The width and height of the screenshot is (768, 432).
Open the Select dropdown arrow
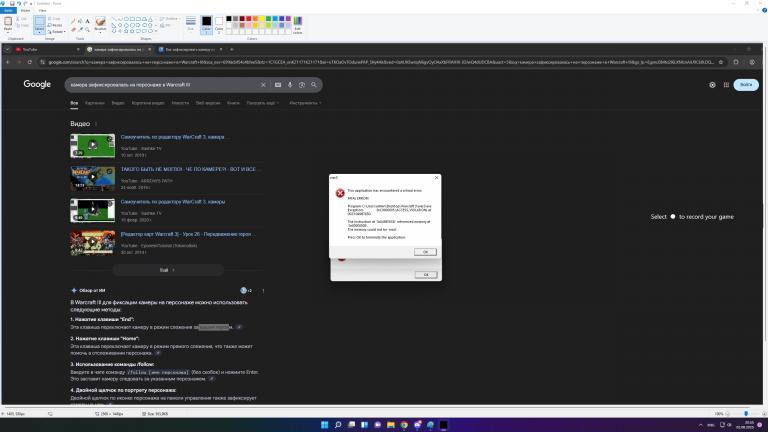click(x=40, y=32)
